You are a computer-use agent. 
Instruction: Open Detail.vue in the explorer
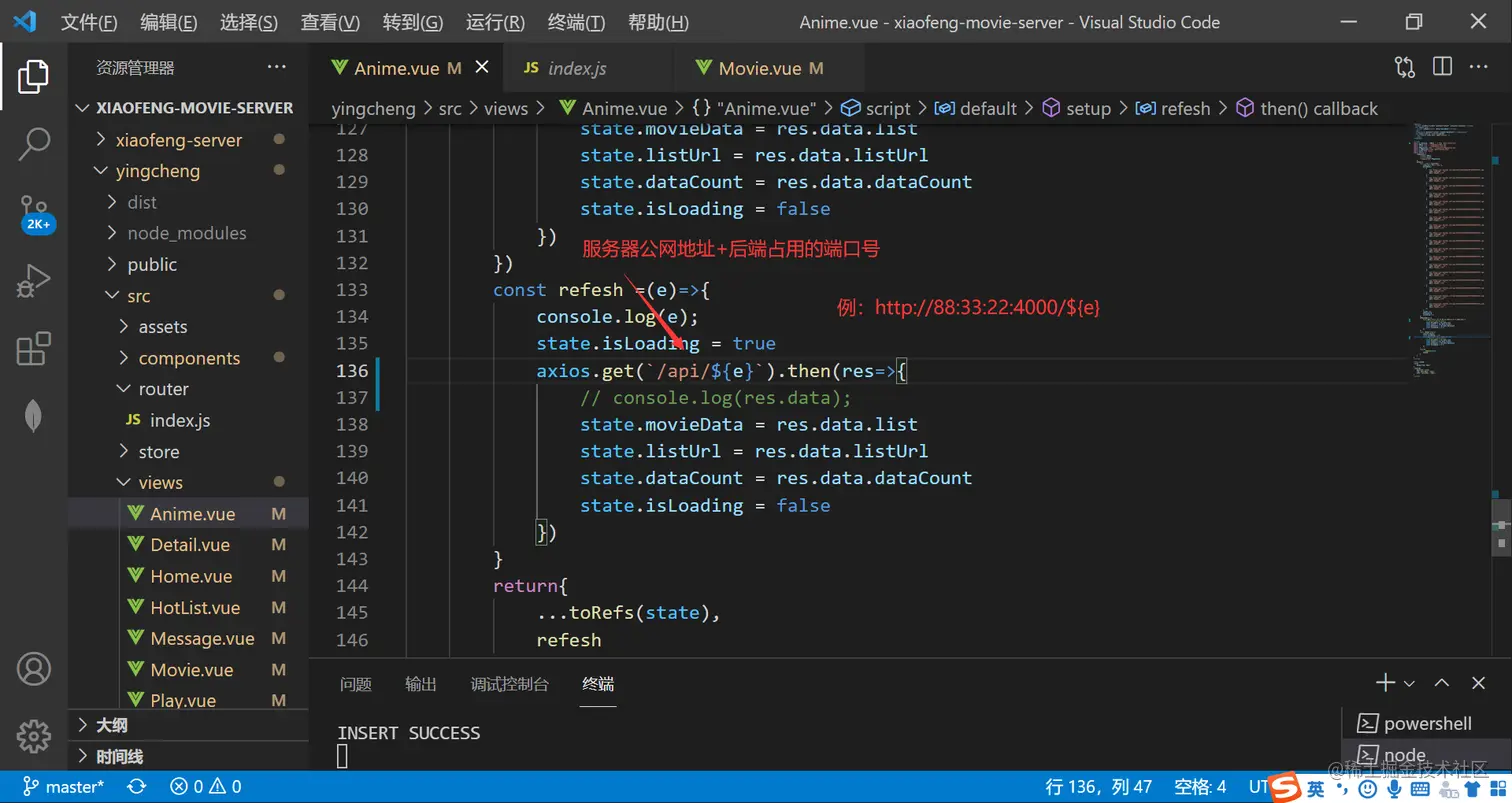188,545
